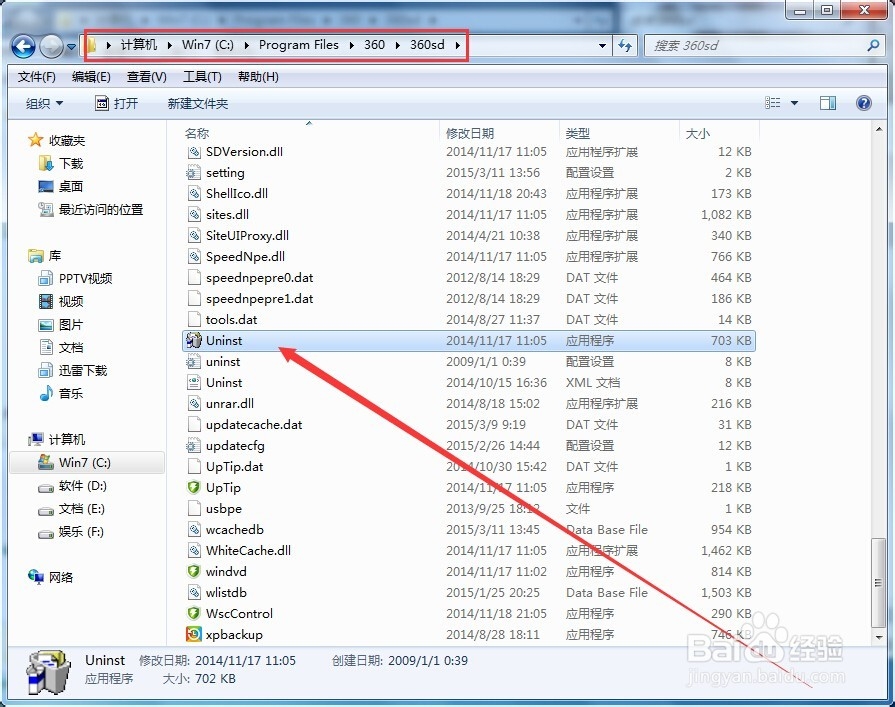Select file name WhiteCache.dll

[x=248, y=551]
